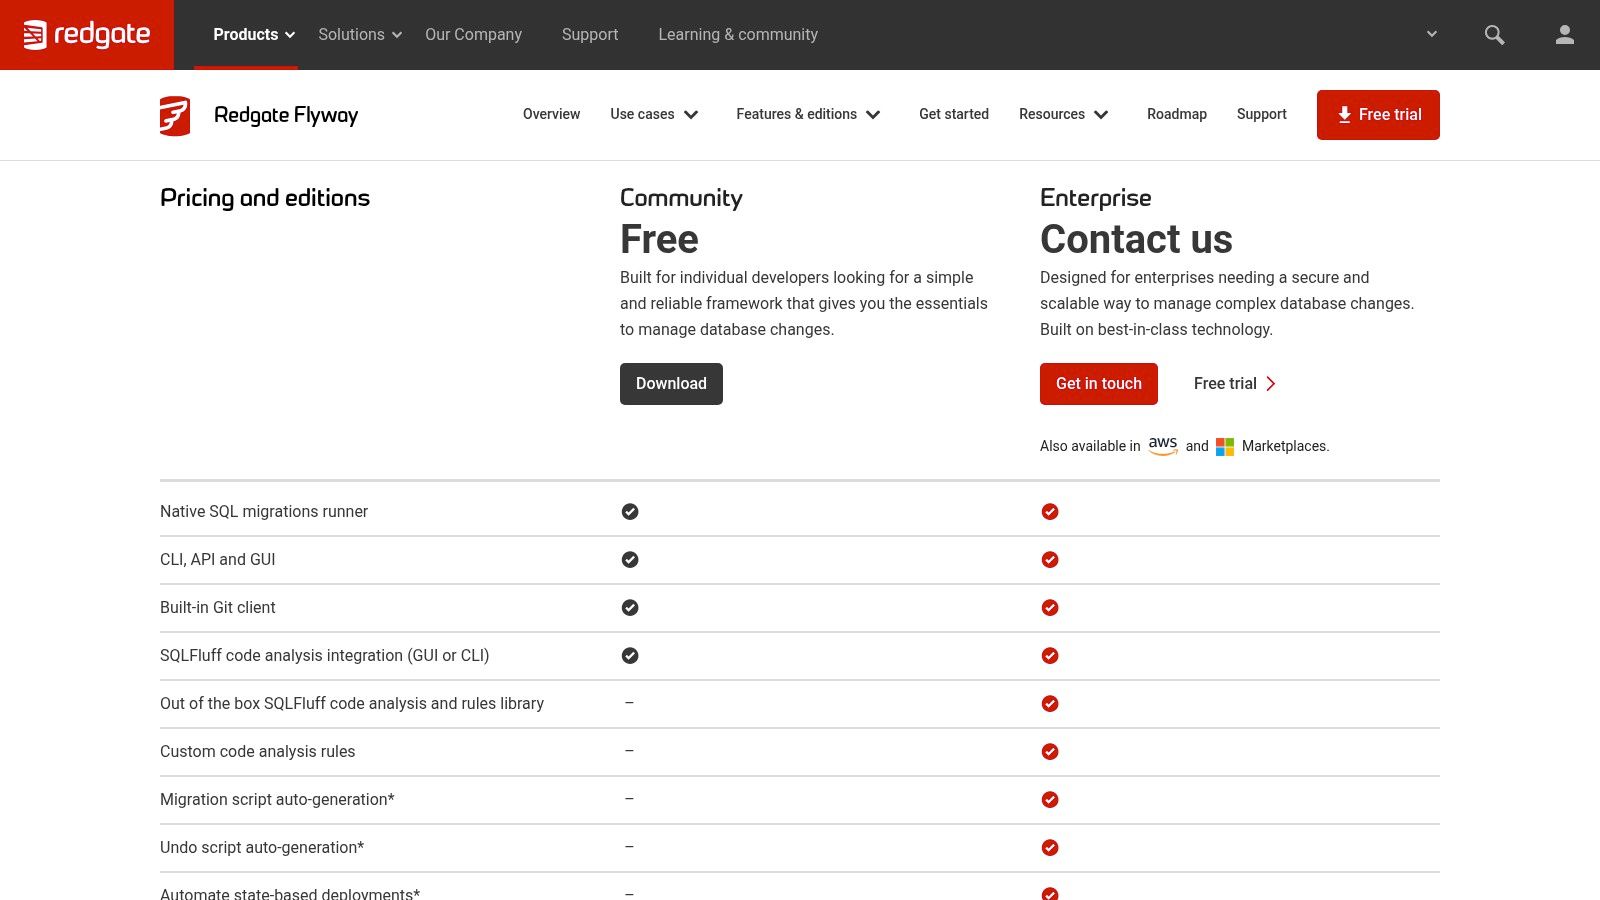Open the user account icon
The width and height of the screenshot is (1600, 900).
click(1565, 35)
